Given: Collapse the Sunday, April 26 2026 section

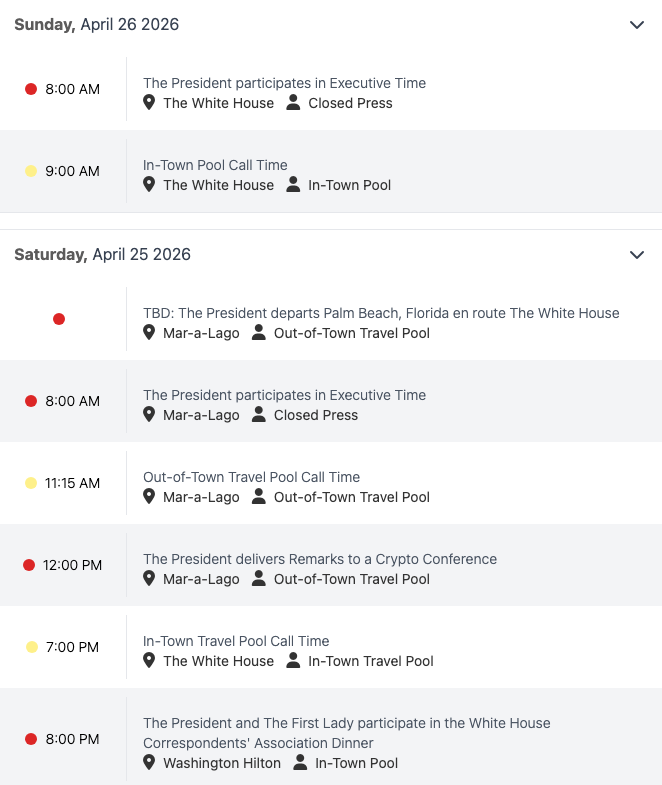Looking at the screenshot, I should pos(637,25).
